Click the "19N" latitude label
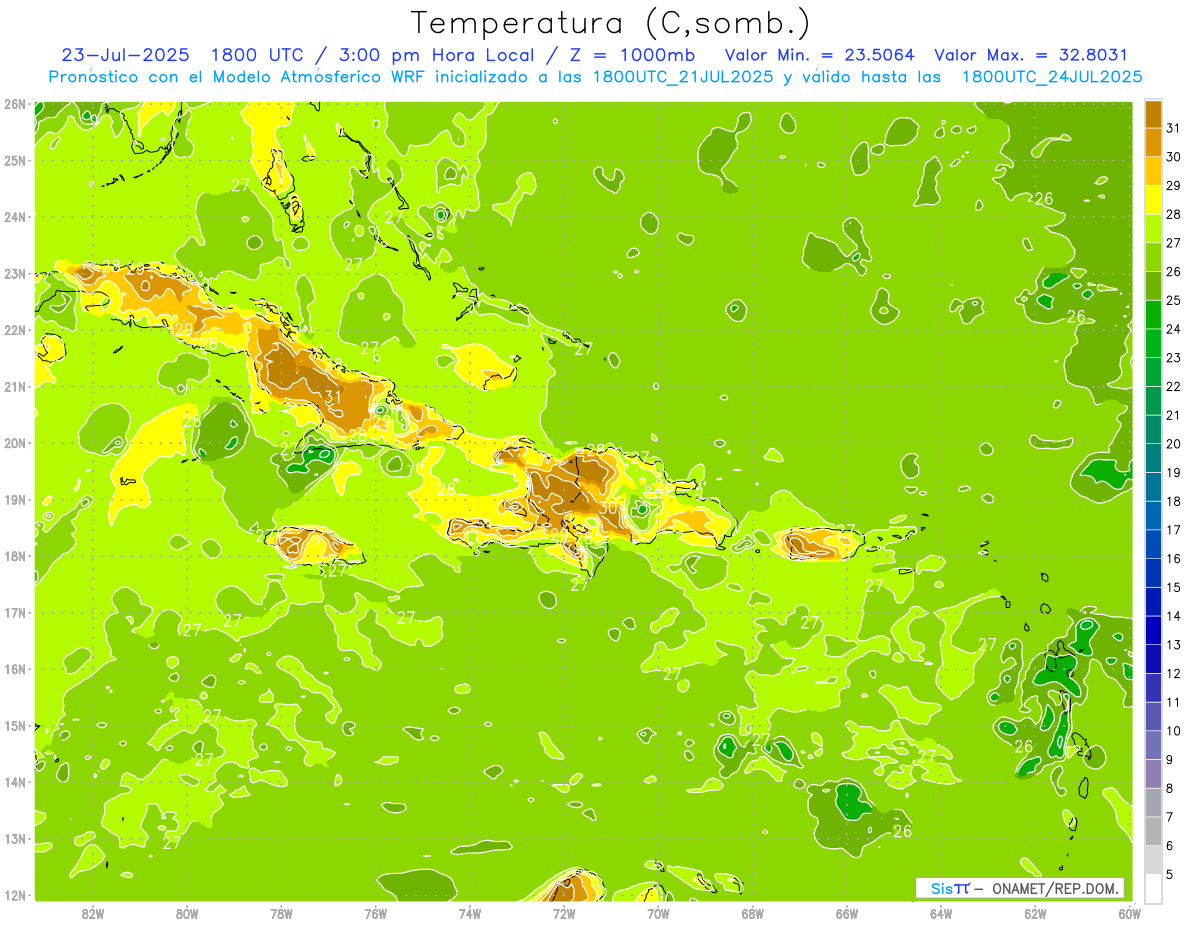 (14, 499)
